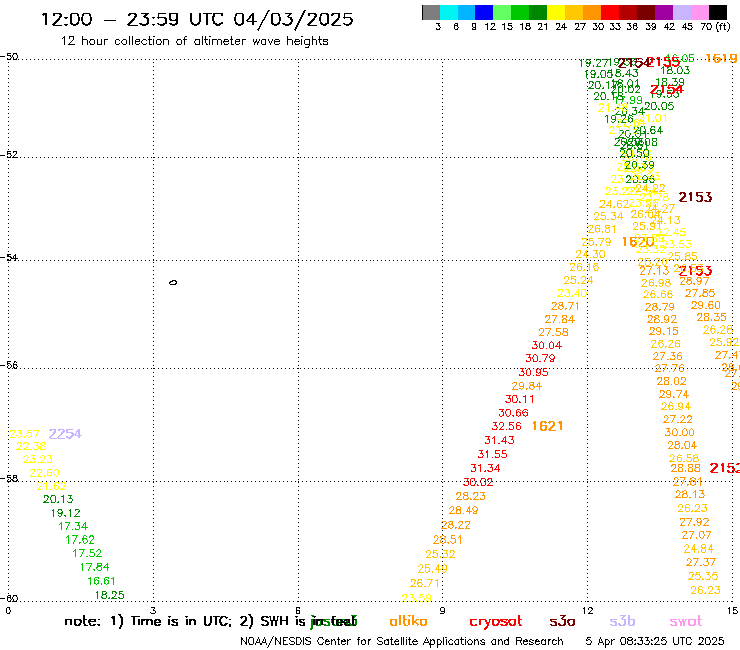Select the wave height value '31.55'
This screenshot has width=740, height=650.
[x=492, y=454]
